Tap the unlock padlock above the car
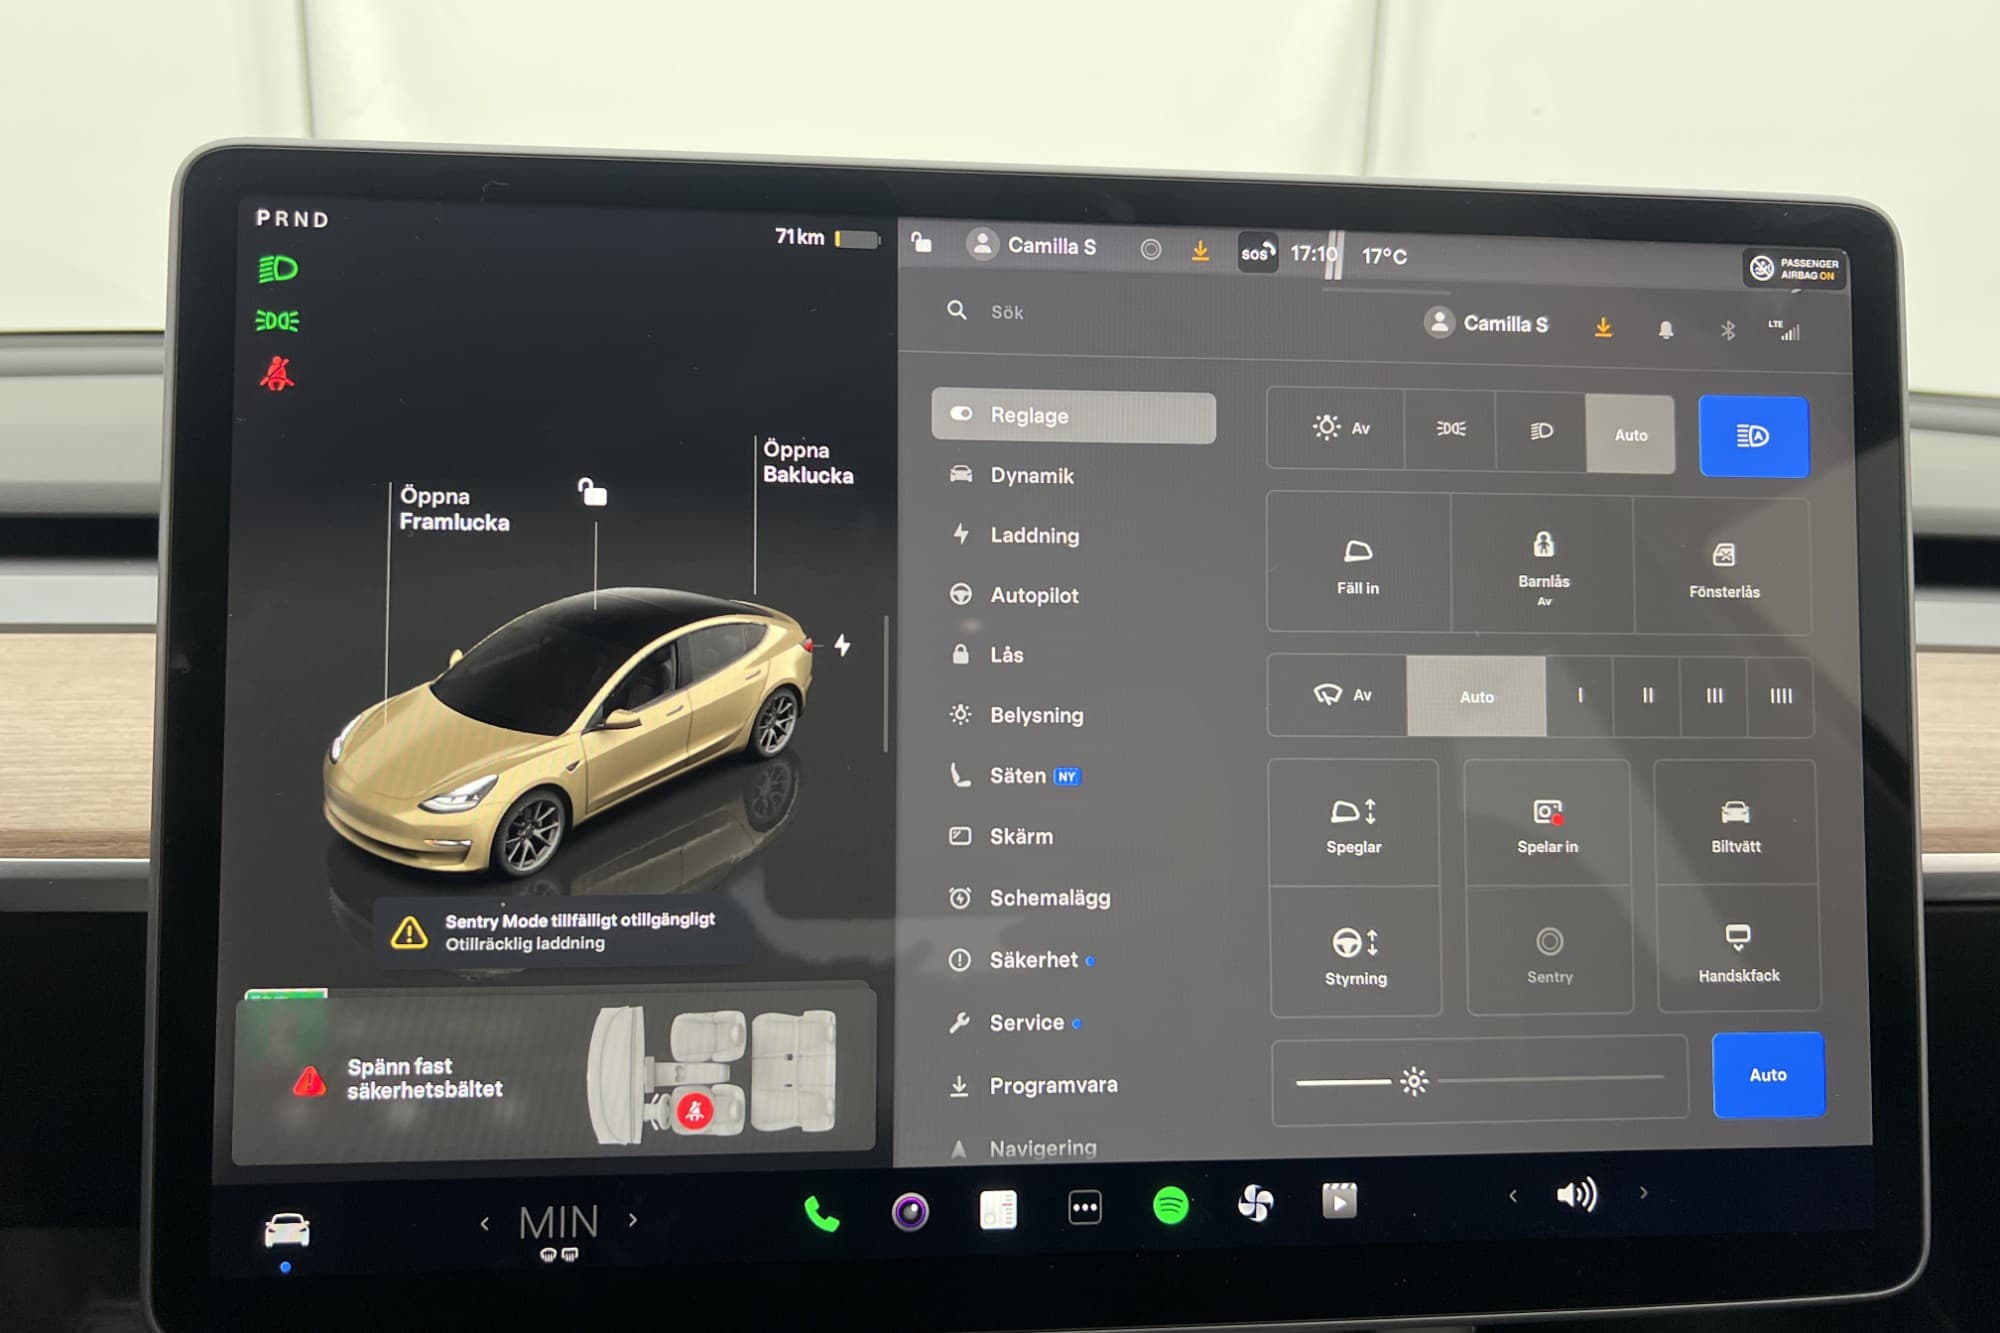The height and width of the screenshot is (1333, 2000). (x=592, y=491)
